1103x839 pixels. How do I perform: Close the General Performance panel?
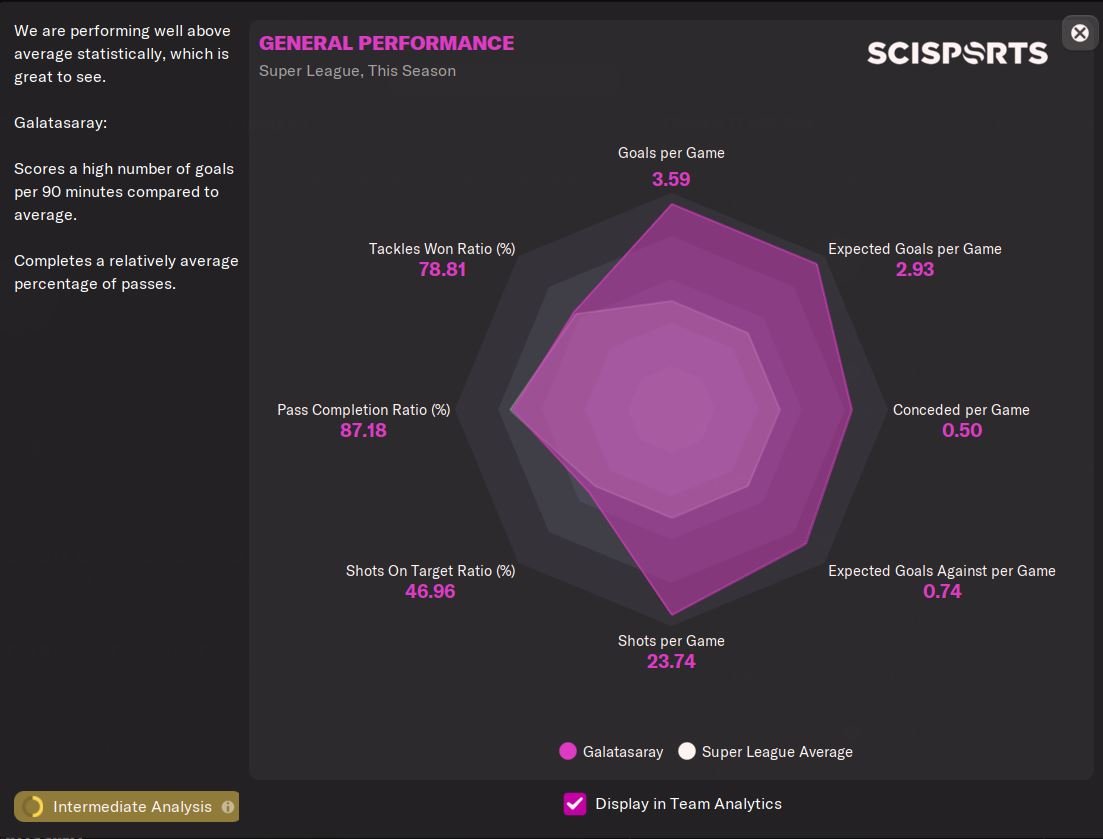tap(1080, 33)
